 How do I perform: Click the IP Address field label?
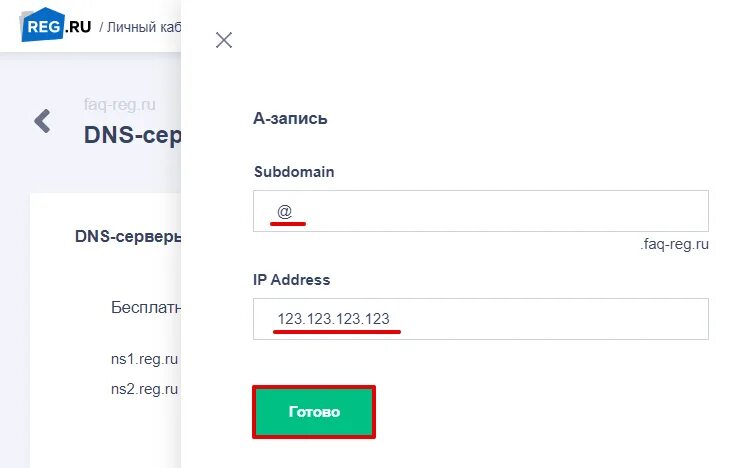[x=292, y=280]
